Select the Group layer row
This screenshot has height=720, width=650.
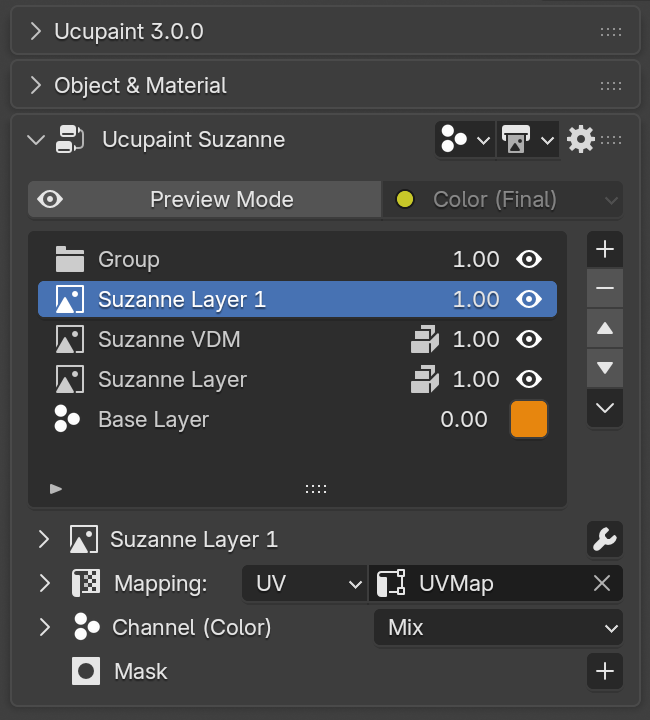(x=297, y=259)
